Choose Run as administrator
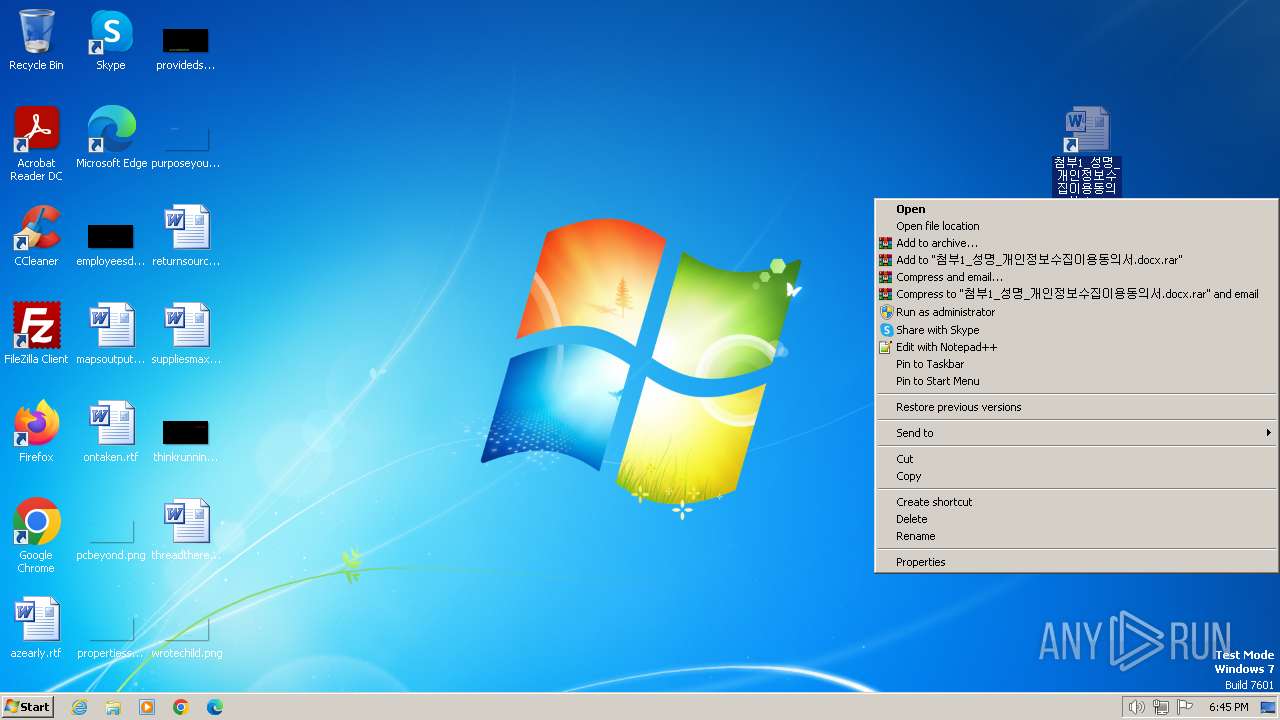The height and width of the screenshot is (720, 1280). 1076,312
